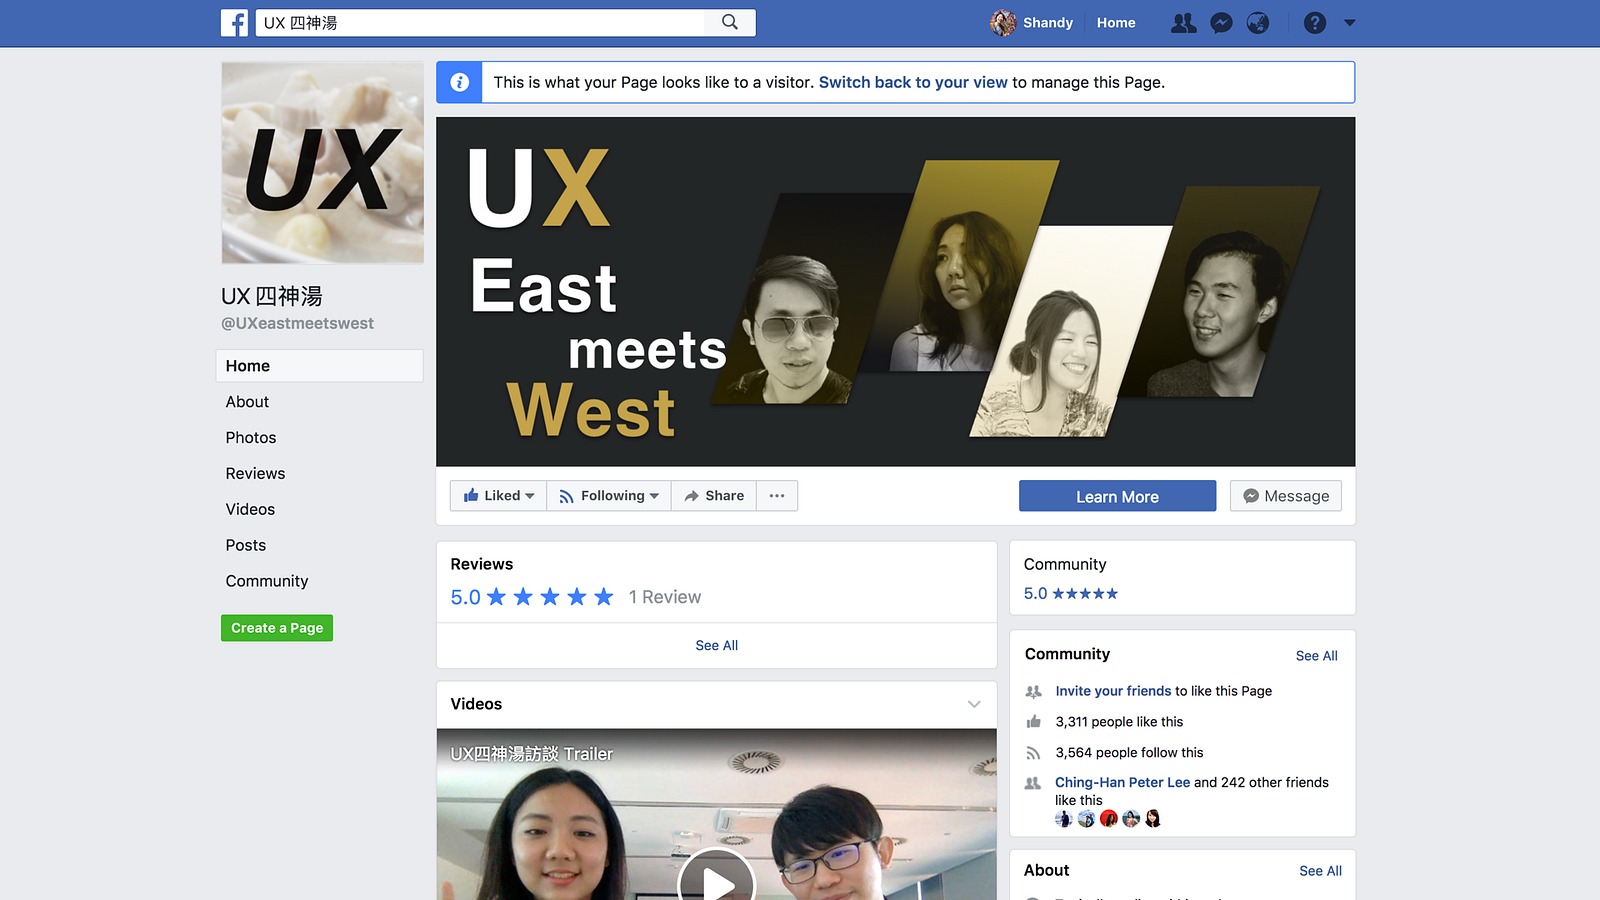
Task: Click the Message button
Action: click(1286, 496)
